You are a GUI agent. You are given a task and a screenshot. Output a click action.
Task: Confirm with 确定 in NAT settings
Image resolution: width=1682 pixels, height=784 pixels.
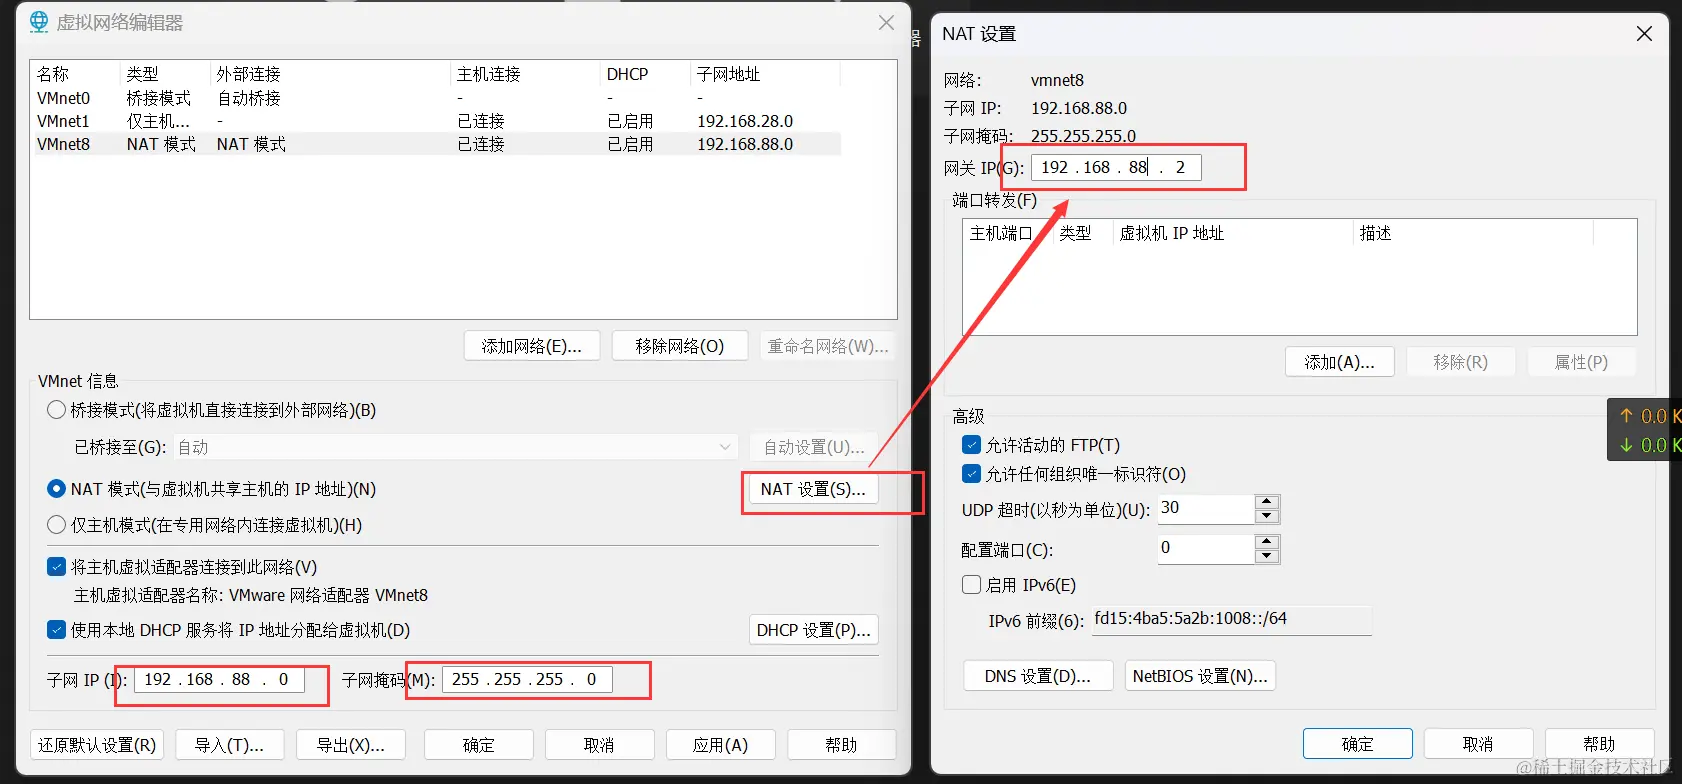point(1358,744)
